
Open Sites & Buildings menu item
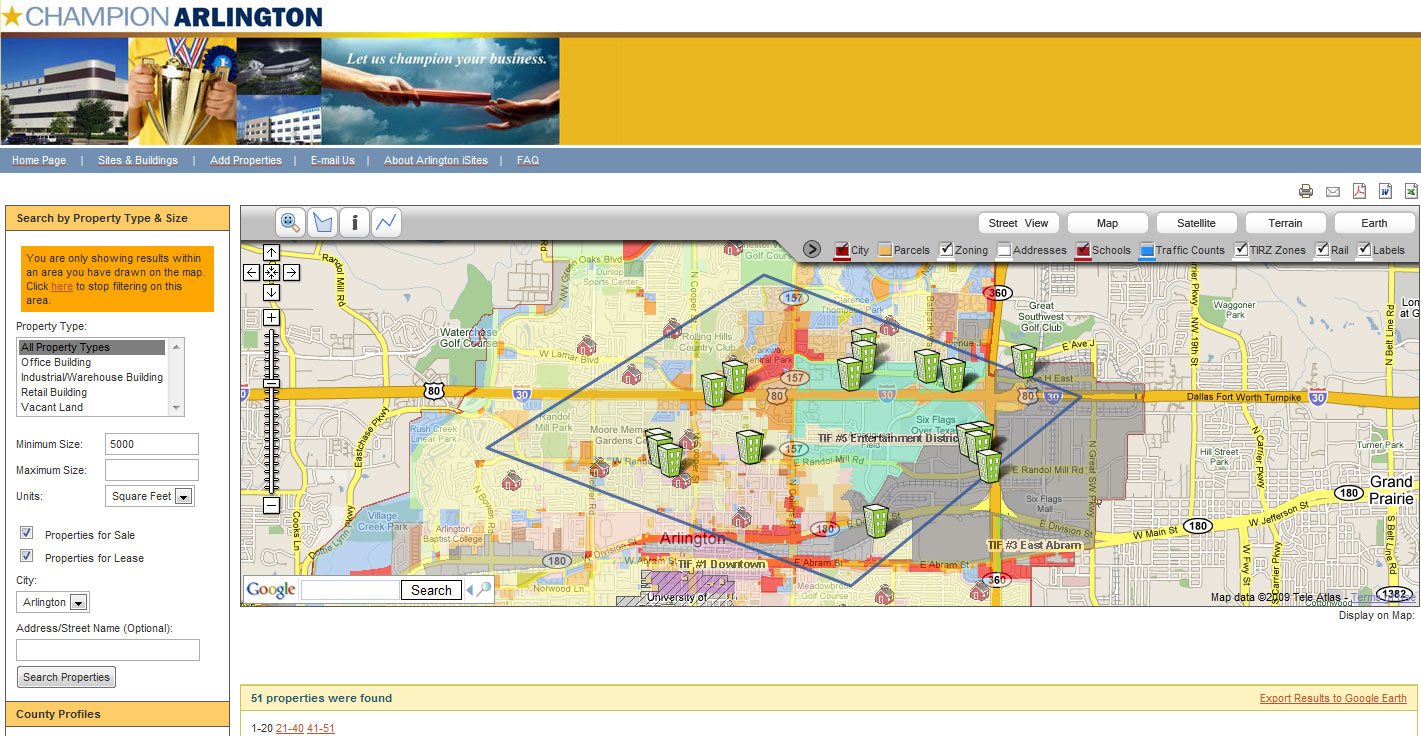point(138,160)
